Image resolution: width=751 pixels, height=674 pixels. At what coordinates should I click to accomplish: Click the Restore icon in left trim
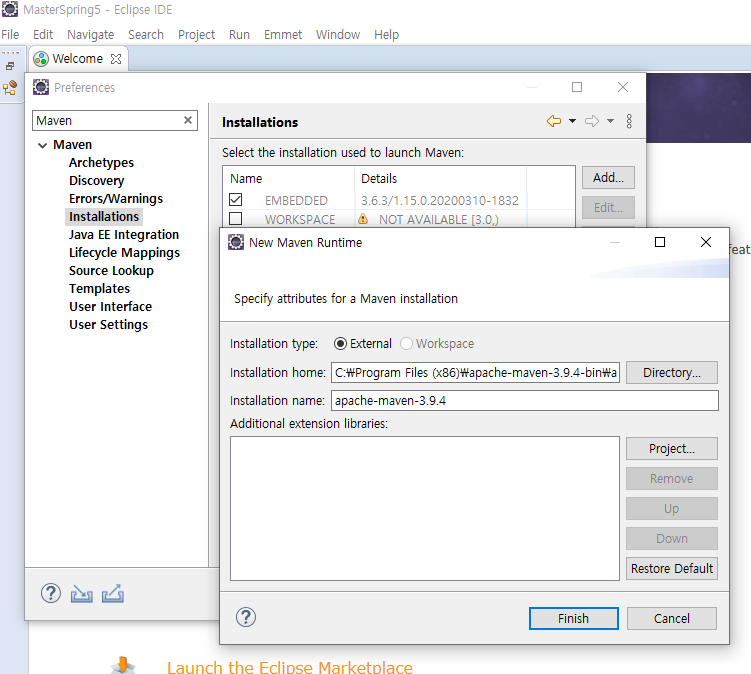pos(10,67)
